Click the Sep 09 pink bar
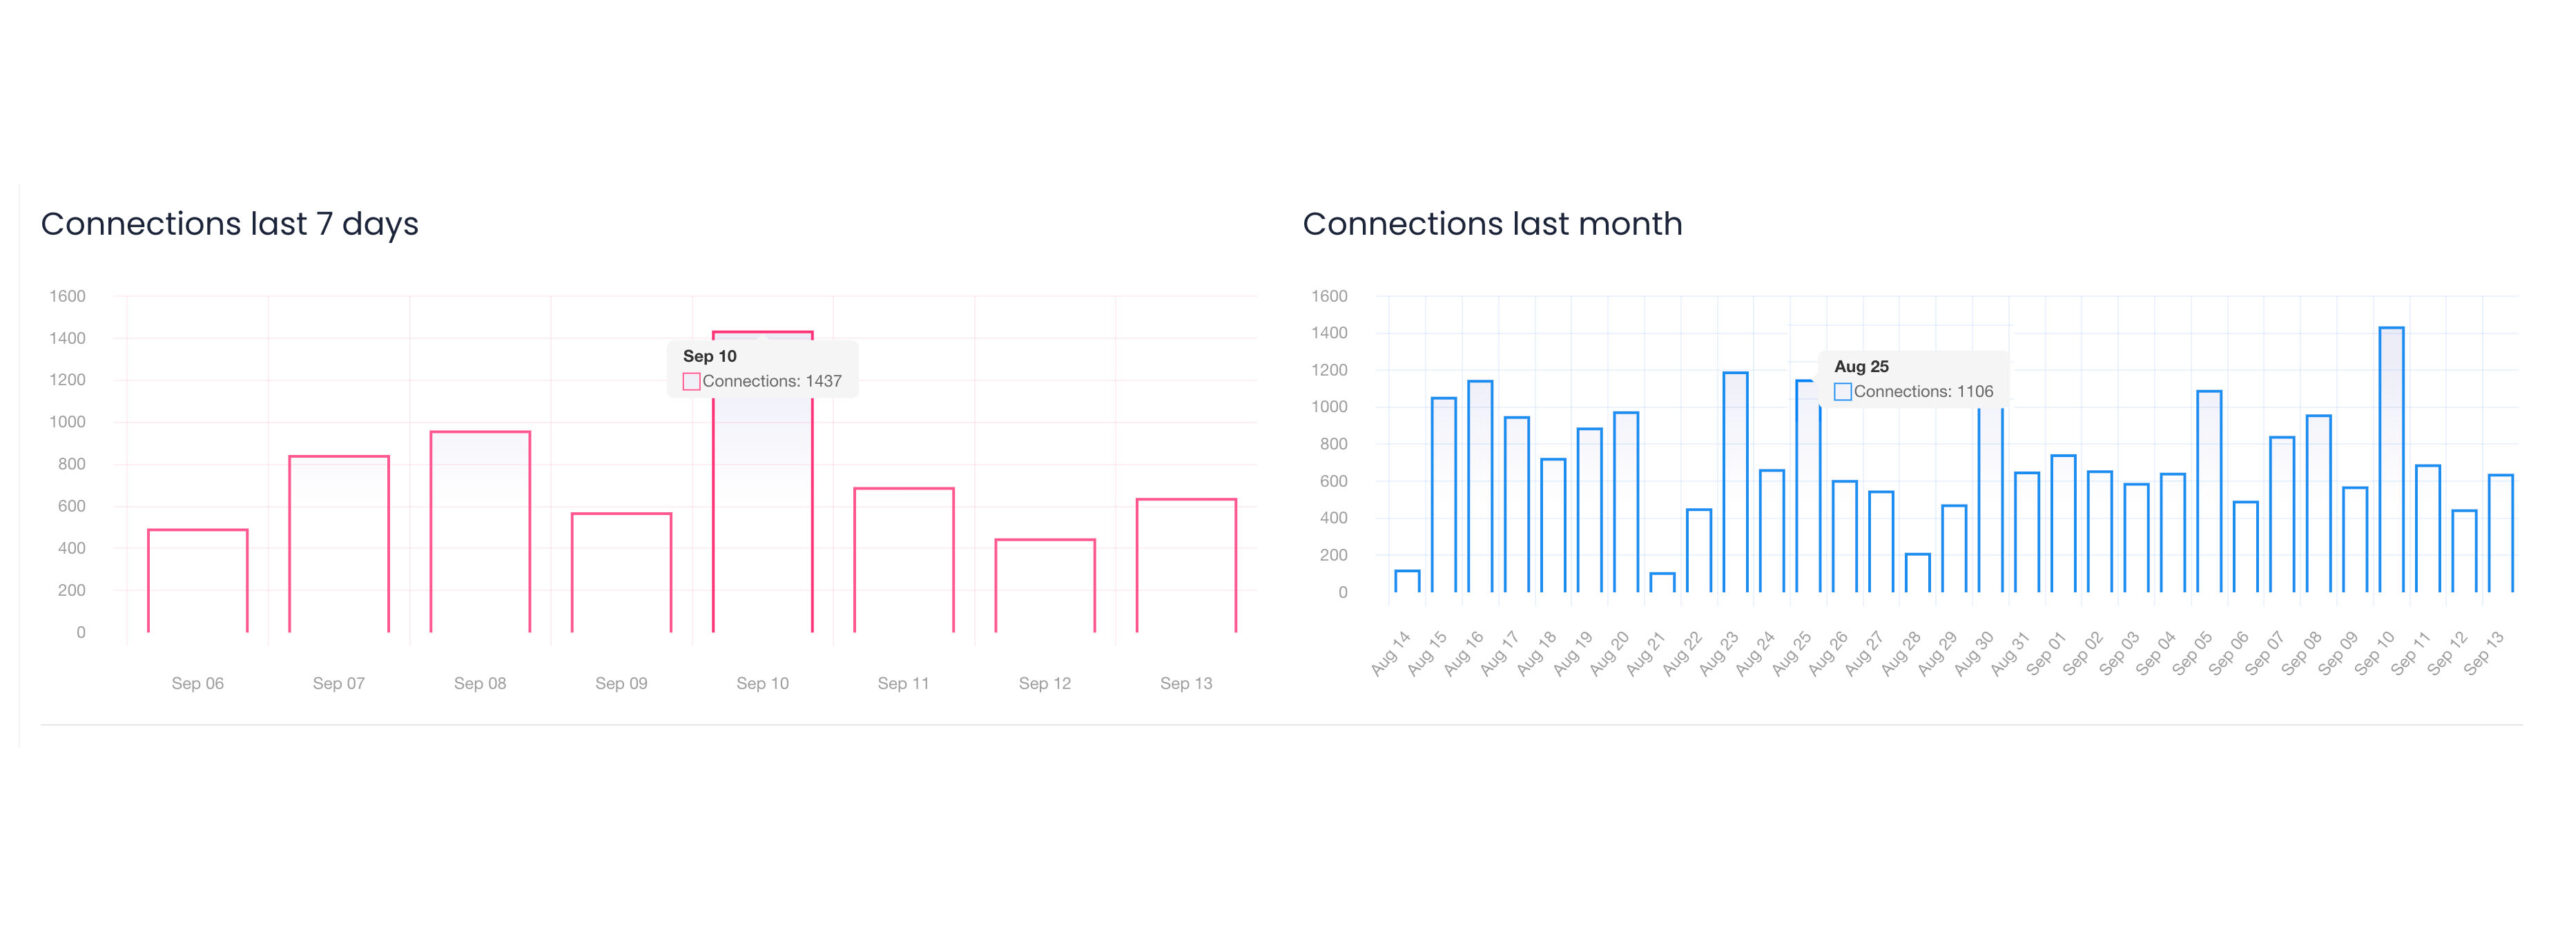This screenshot has width=2560, height=932. [621, 573]
